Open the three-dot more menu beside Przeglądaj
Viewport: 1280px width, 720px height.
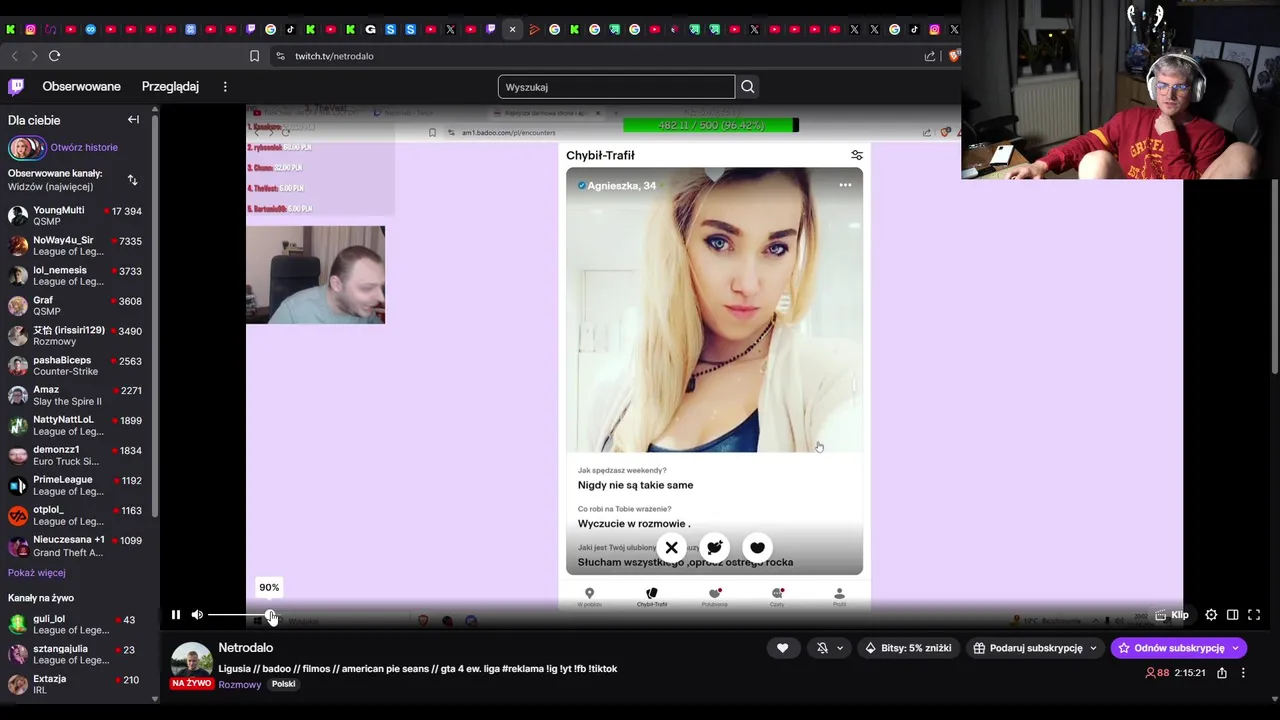[225, 87]
